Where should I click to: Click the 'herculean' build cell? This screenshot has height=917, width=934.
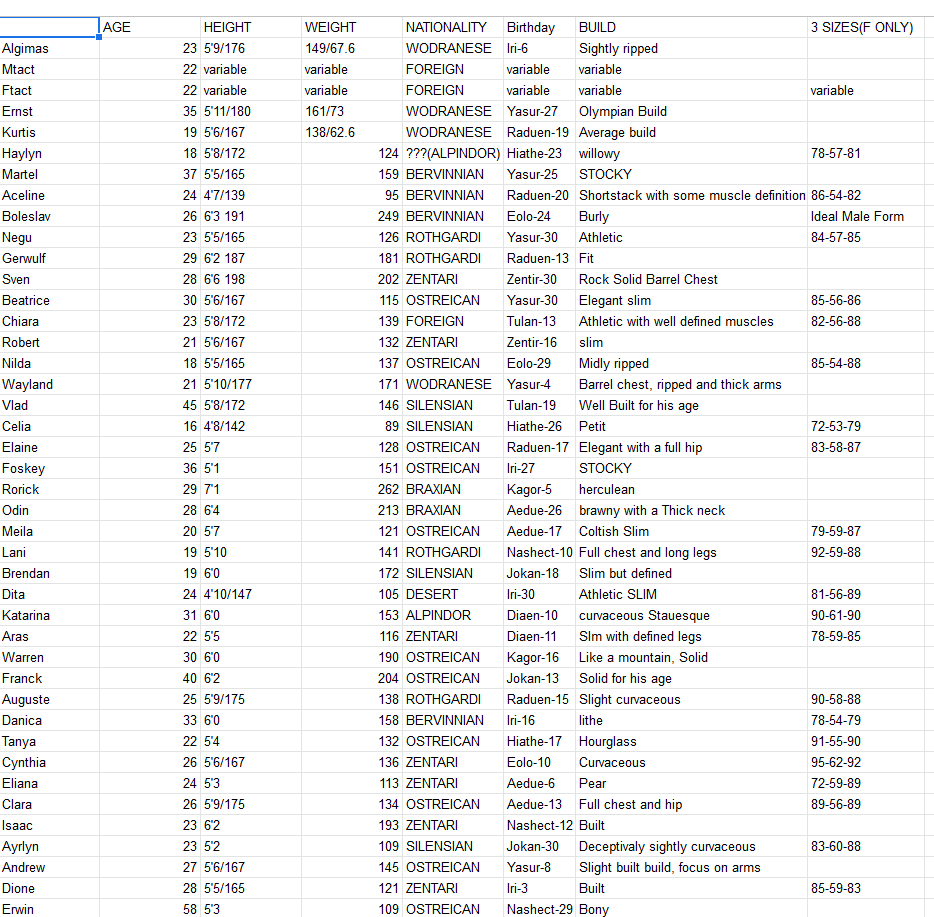coord(692,489)
